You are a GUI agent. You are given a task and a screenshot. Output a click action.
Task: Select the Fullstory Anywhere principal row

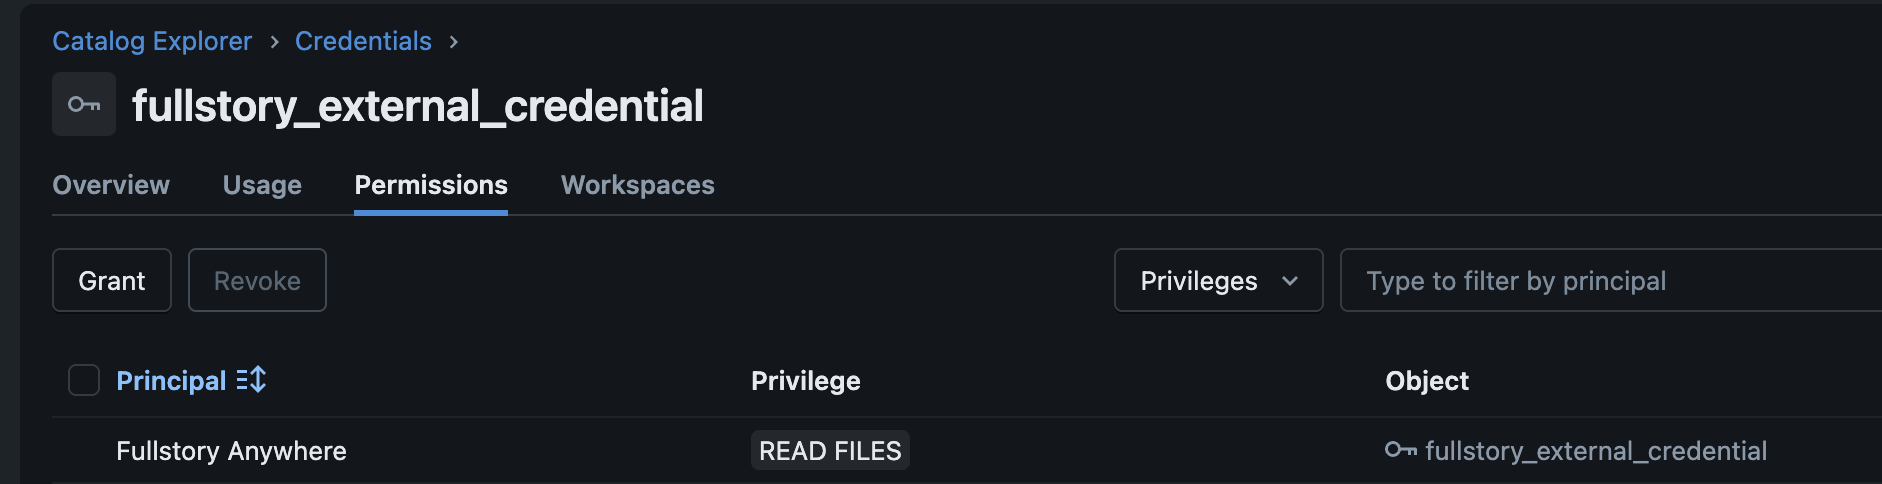tap(231, 451)
